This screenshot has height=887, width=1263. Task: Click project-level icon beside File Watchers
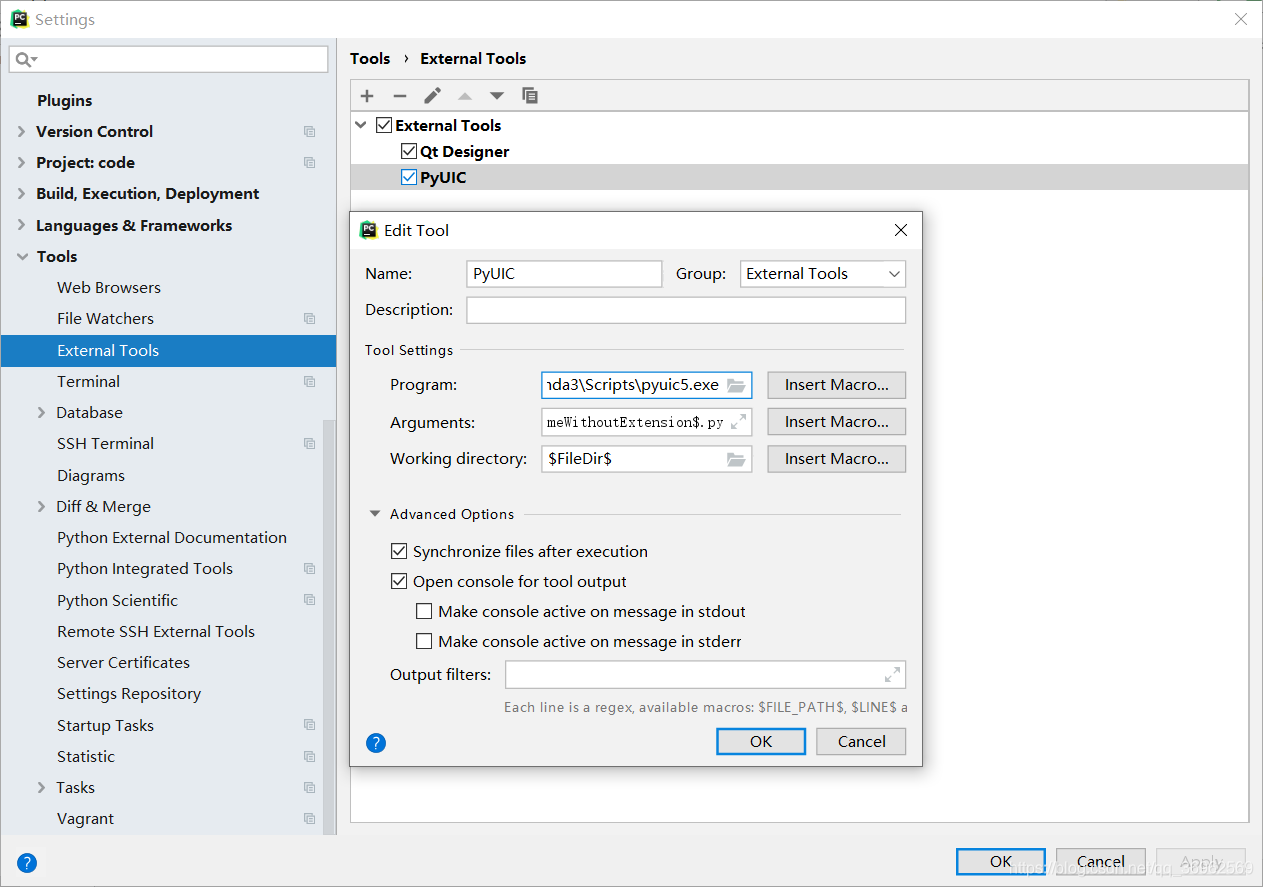(x=310, y=319)
